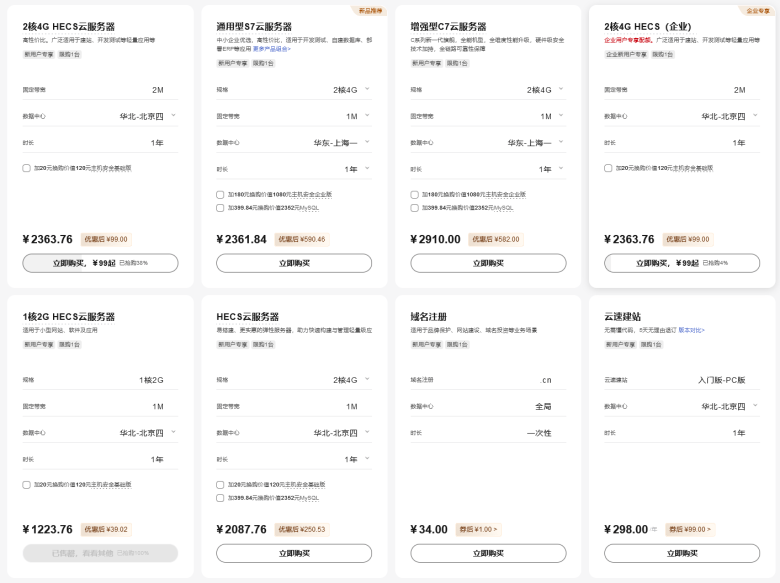Tick the 20元 host security checkbox on 1核2G HECS
The width and height of the screenshot is (780, 583).
pos(27,485)
